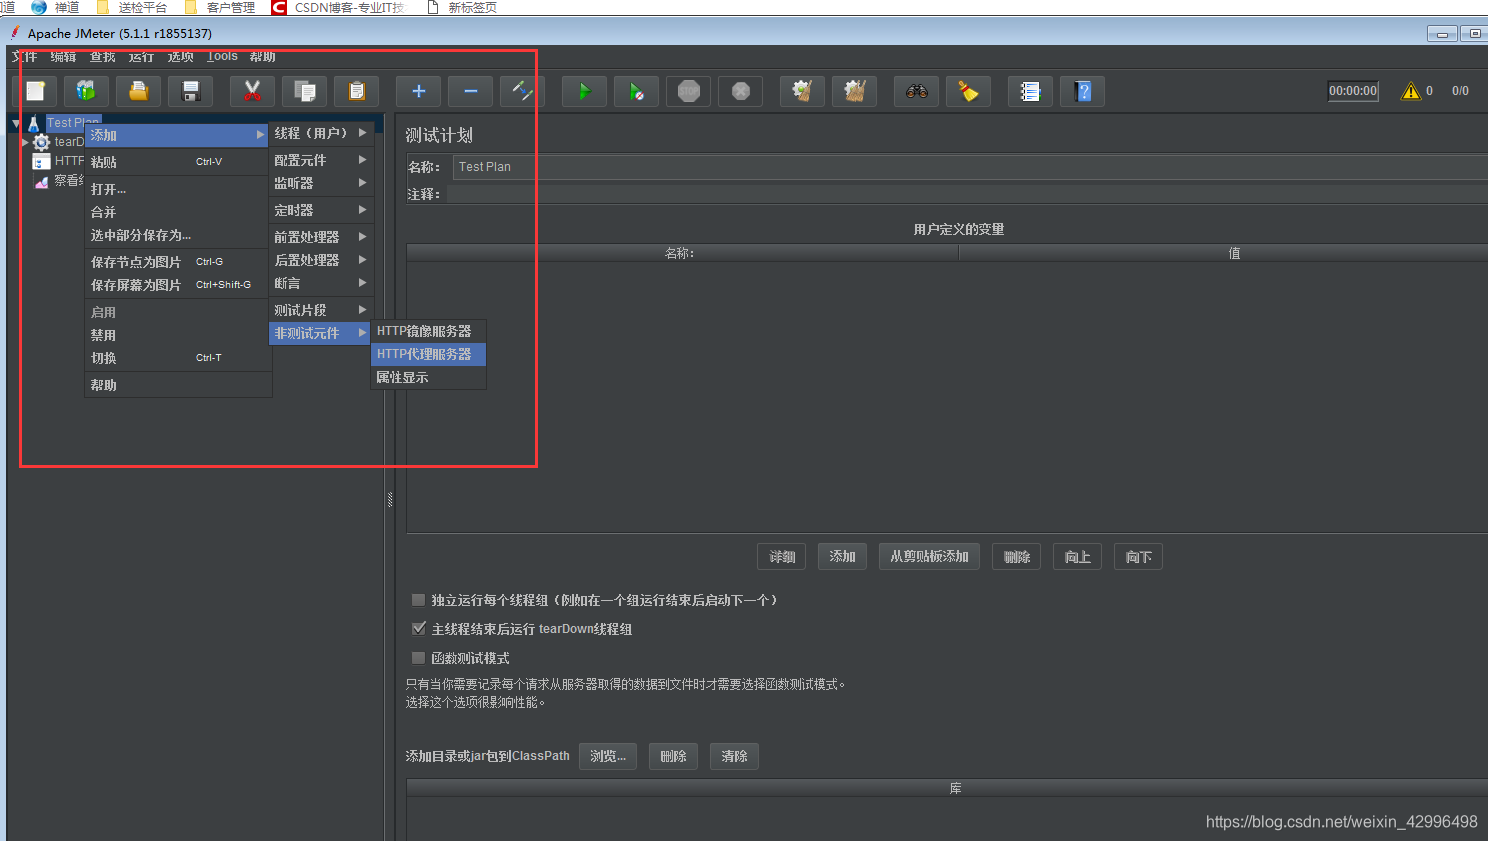Enable 独立运行每个线程组 checkbox
The height and width of the screenshot is (841, 1488).
(418, 600)
